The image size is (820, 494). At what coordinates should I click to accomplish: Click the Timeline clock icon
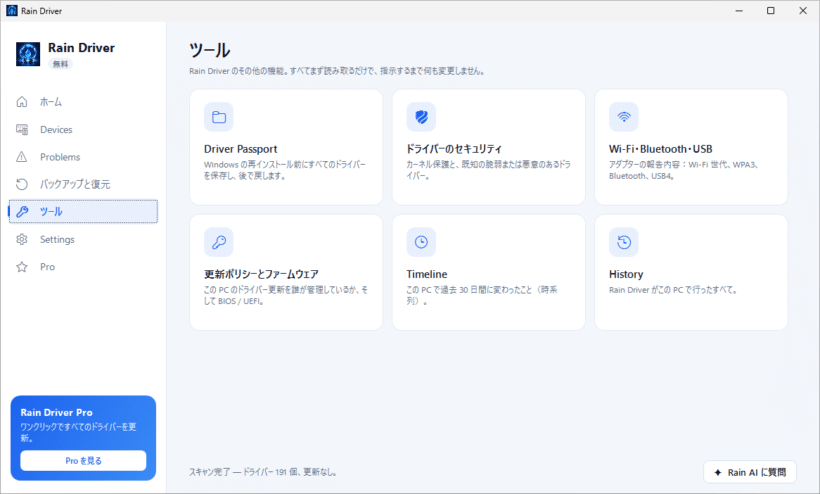click(x=421, y=242)
